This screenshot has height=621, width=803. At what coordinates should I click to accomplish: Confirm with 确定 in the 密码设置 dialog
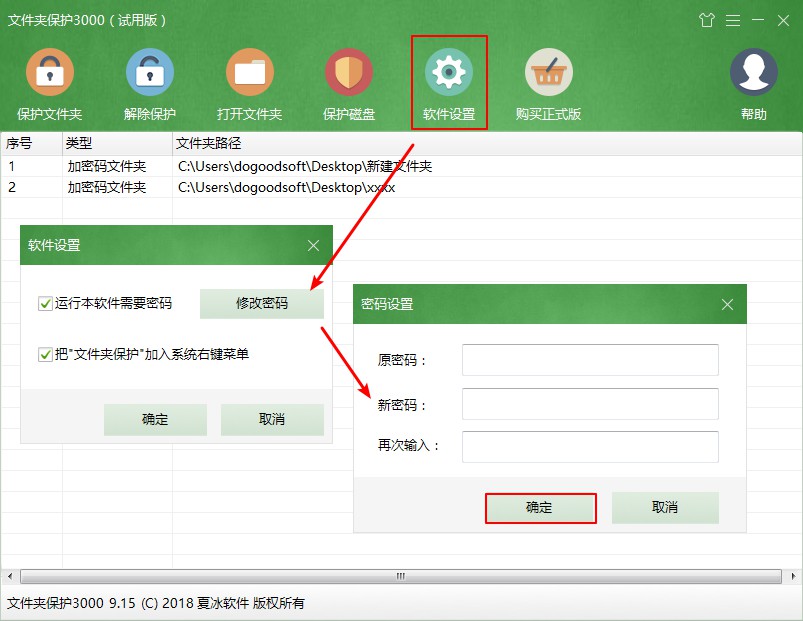pos(540,508)
